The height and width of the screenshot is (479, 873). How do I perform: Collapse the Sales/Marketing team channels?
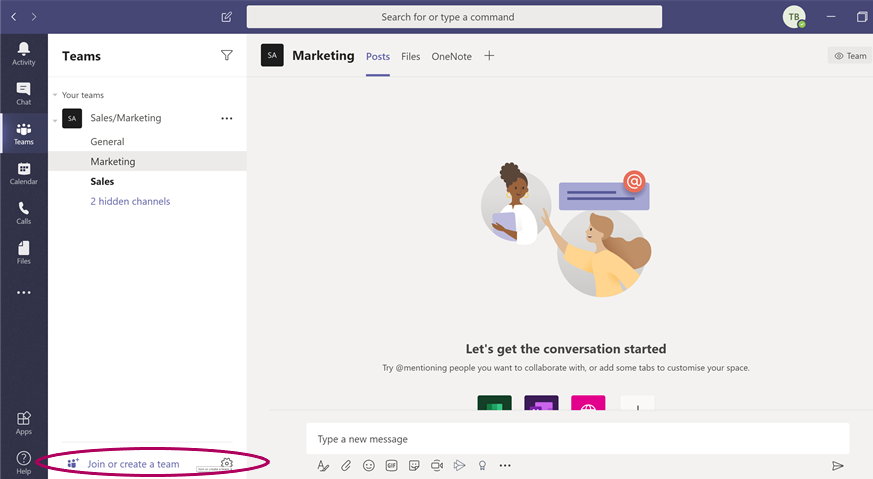tap(55, 120)
